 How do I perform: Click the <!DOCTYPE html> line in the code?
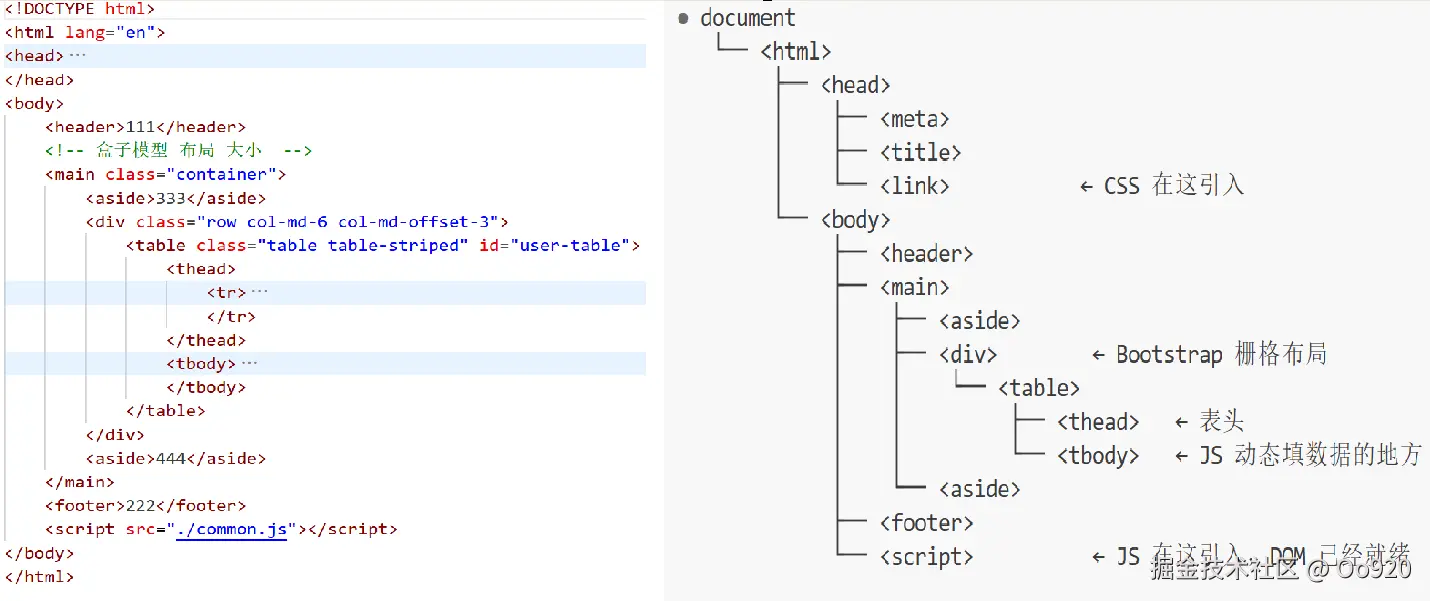click(x=80, y=9)
